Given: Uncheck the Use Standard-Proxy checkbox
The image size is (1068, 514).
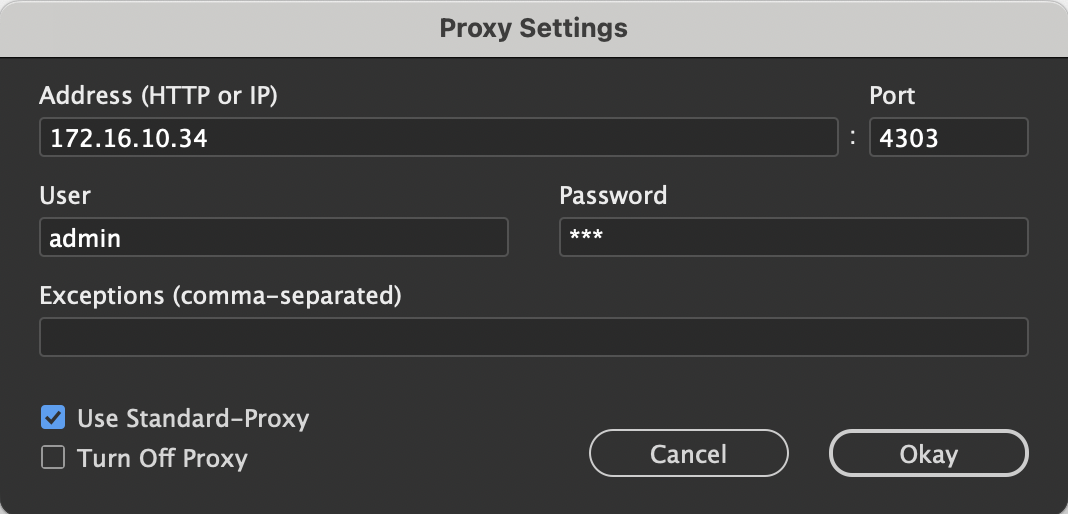Looking at the screenshot, I should [x=53, y=417].
